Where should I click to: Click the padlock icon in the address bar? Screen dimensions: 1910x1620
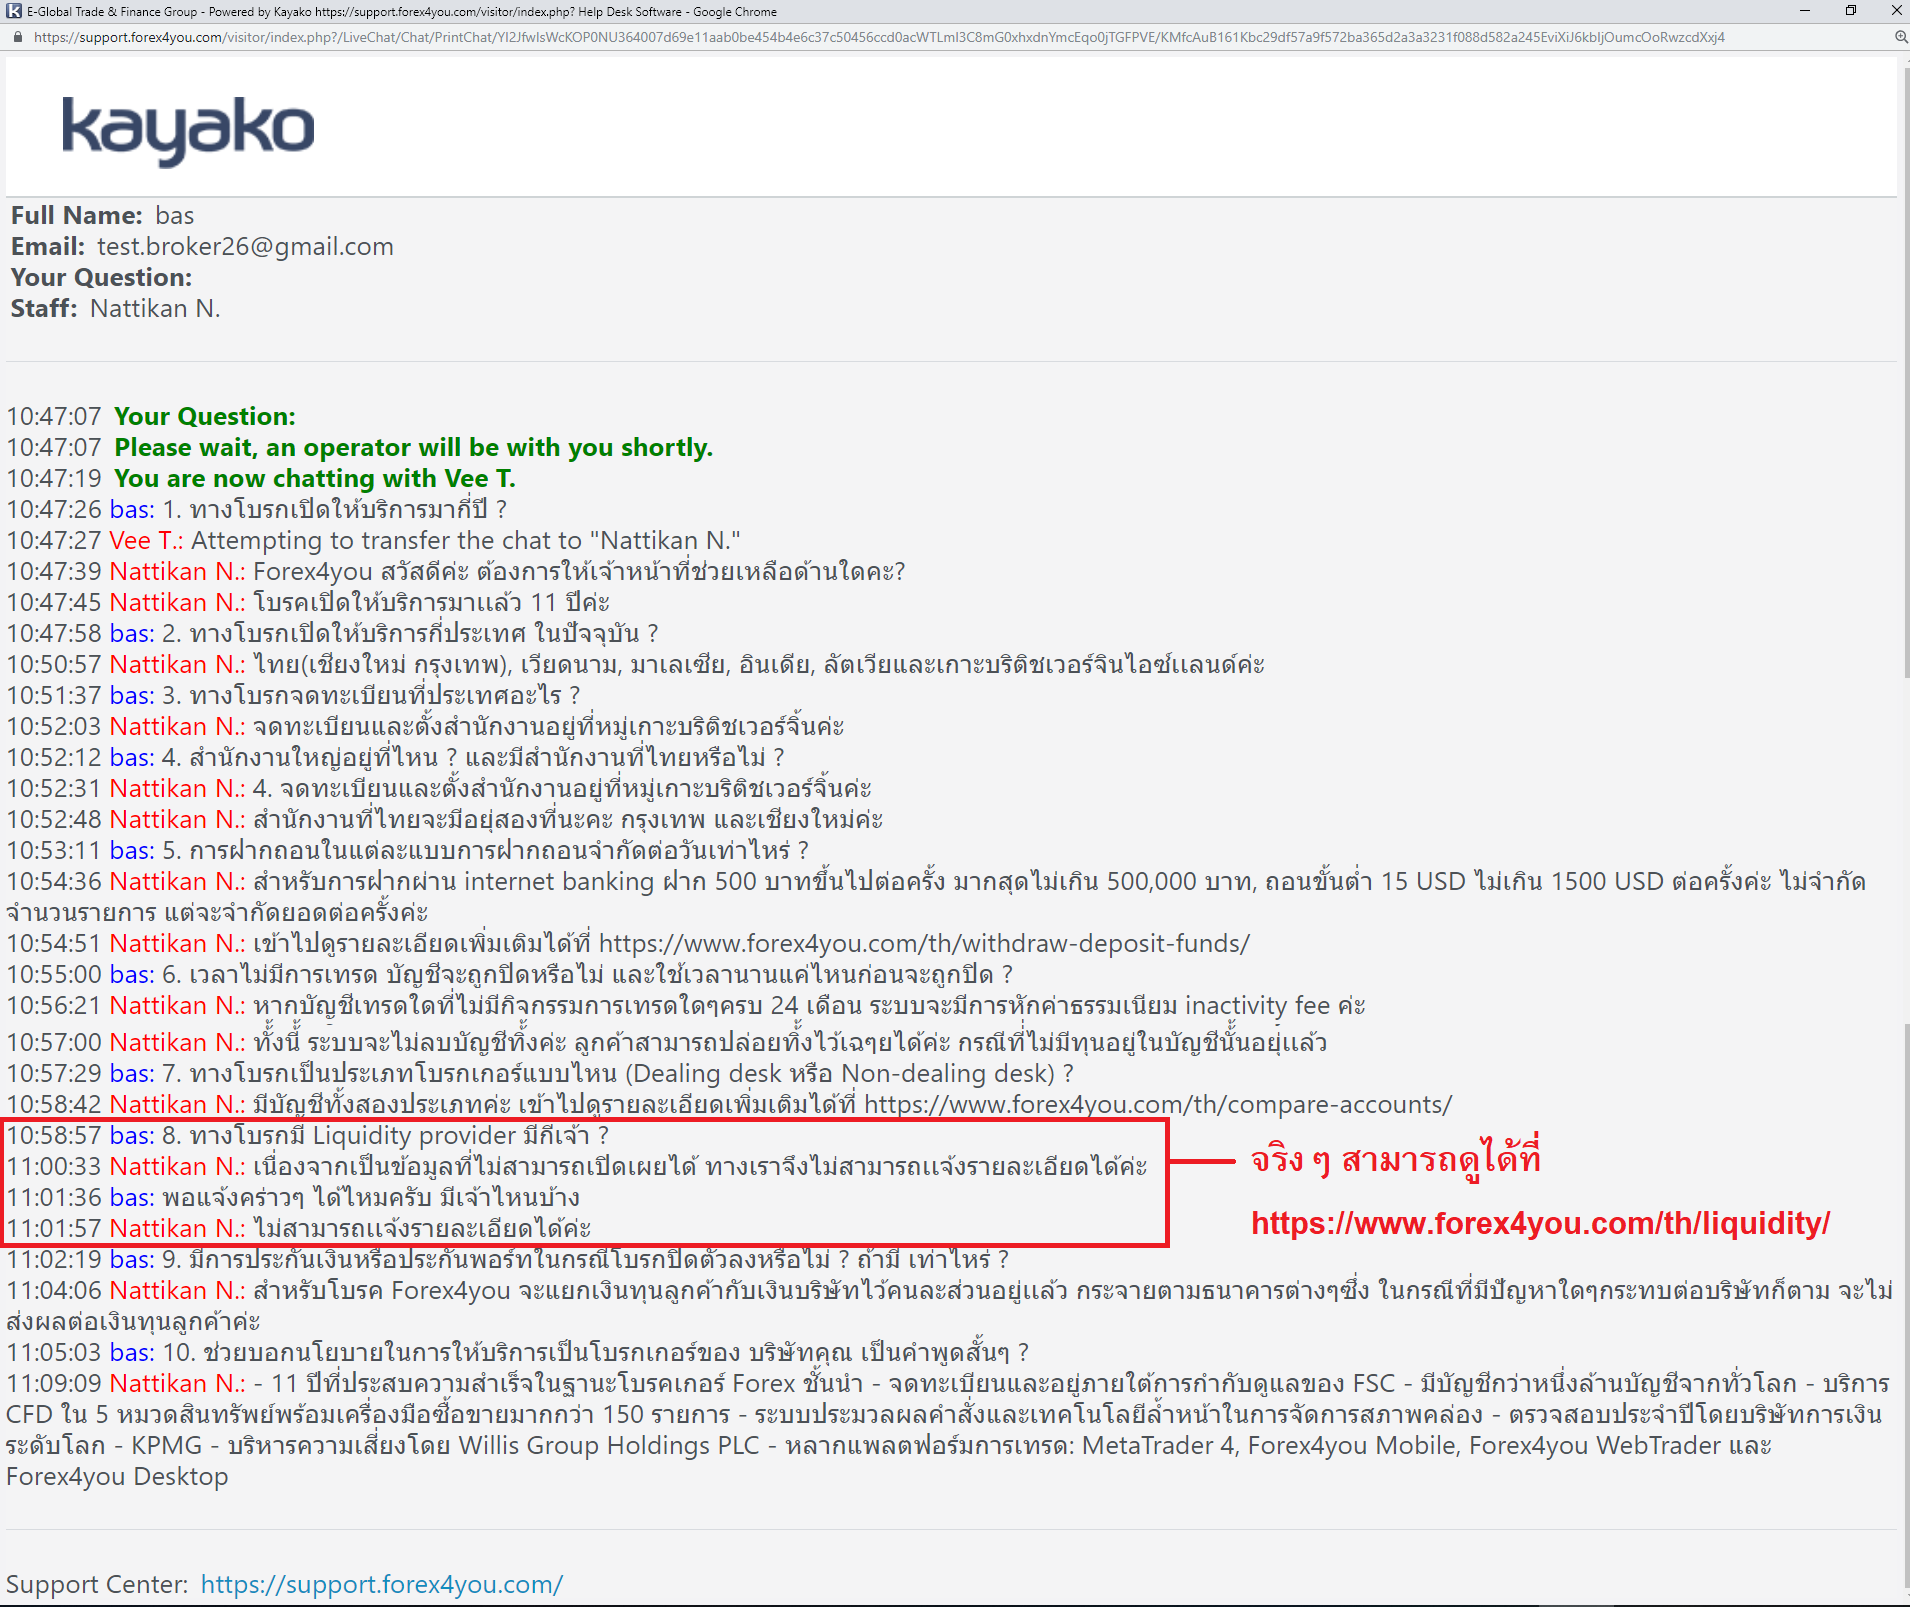coord(17,37)
